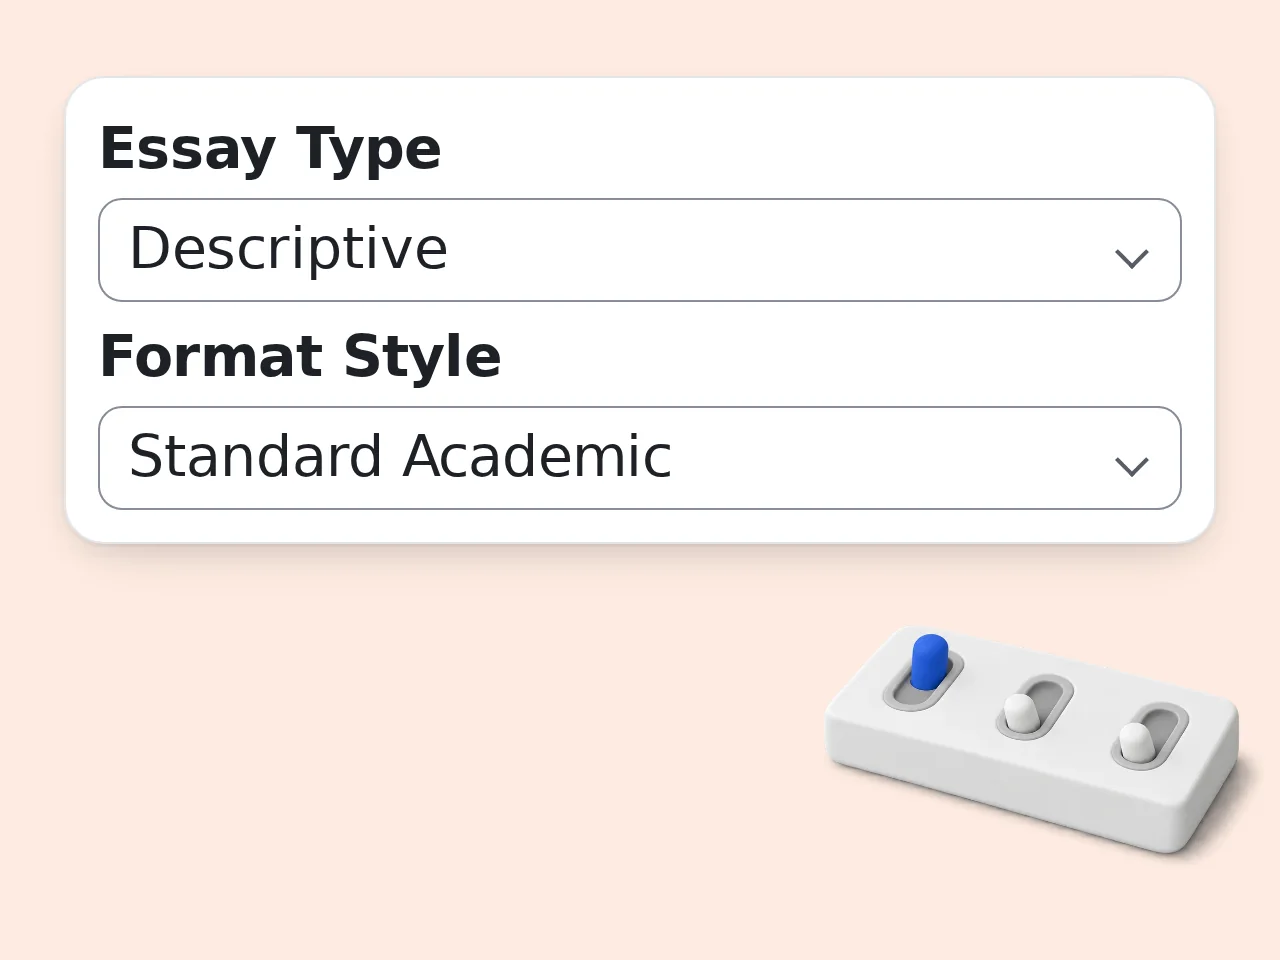Click the word Essay in the heading
Viewport: 1280px width, 960px height.
click(187, 150)
